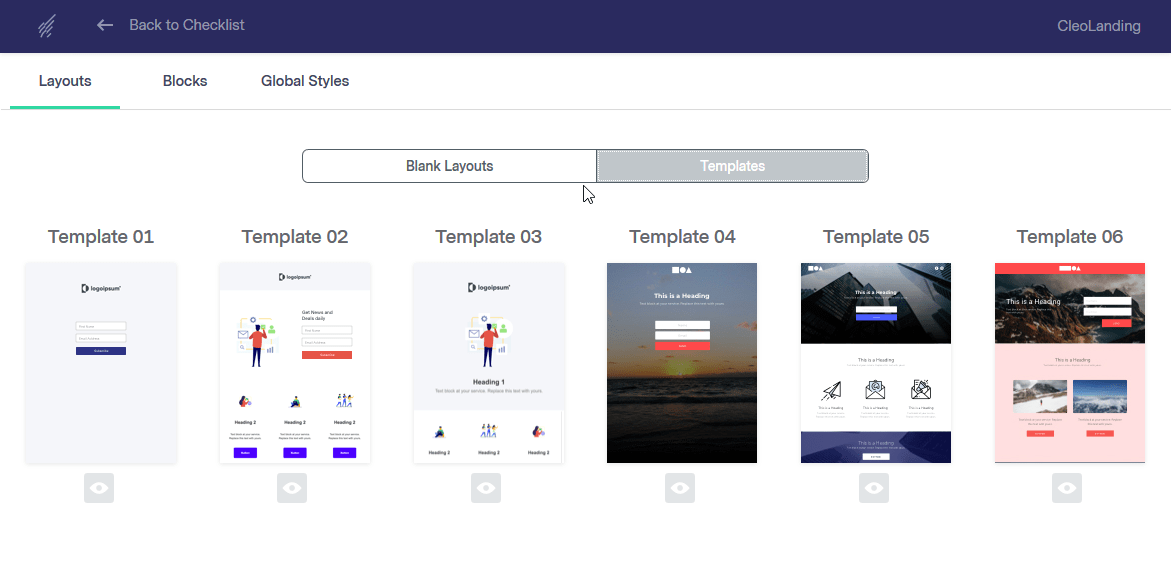Click the CleoLanding project name
The width and height of the screenshot is (1171, 569).
[x=1098, y=26]
